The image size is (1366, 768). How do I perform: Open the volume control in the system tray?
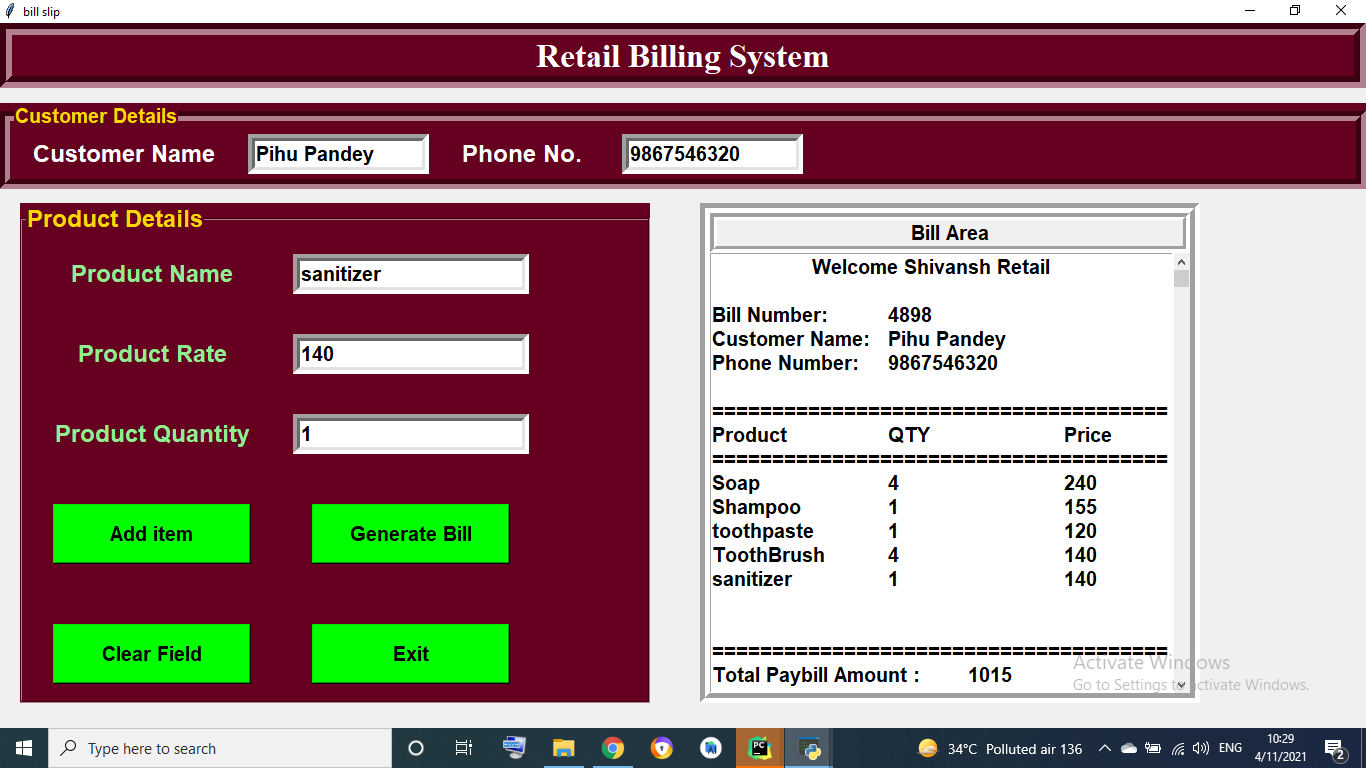click(1199, 747)
